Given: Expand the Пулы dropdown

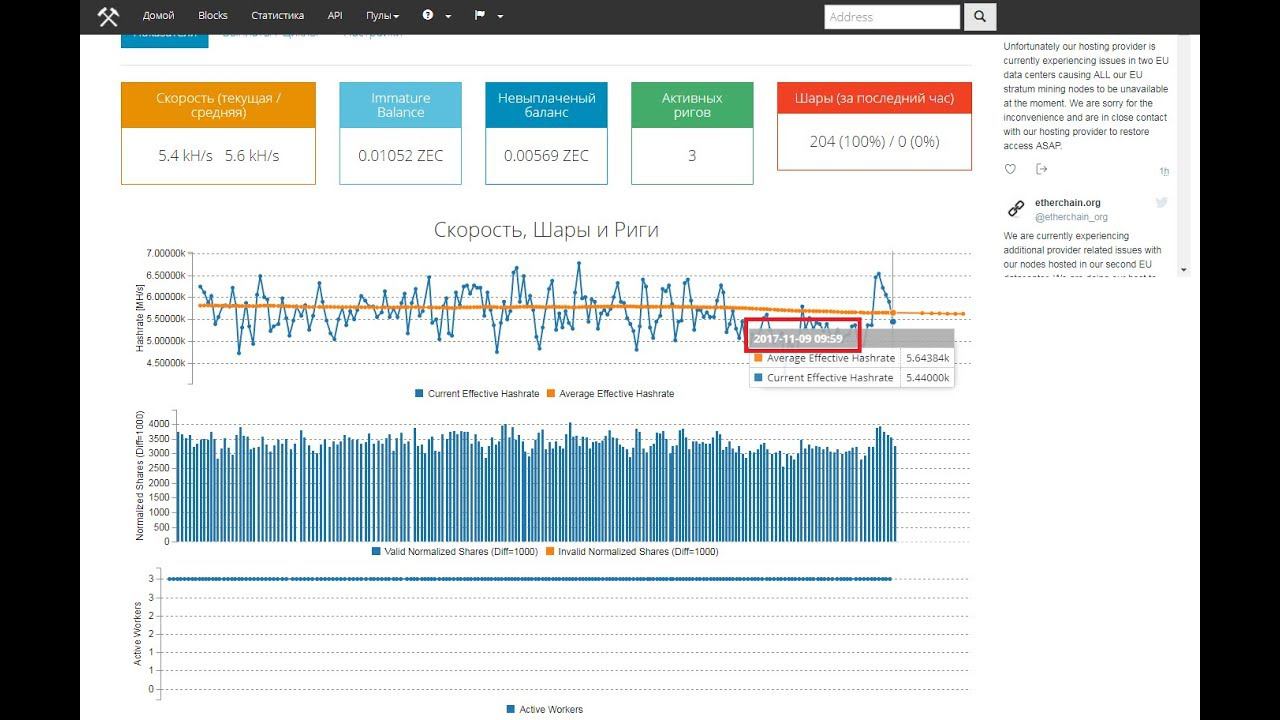Looking at the screenshot, I should click(x=382, y=16).
